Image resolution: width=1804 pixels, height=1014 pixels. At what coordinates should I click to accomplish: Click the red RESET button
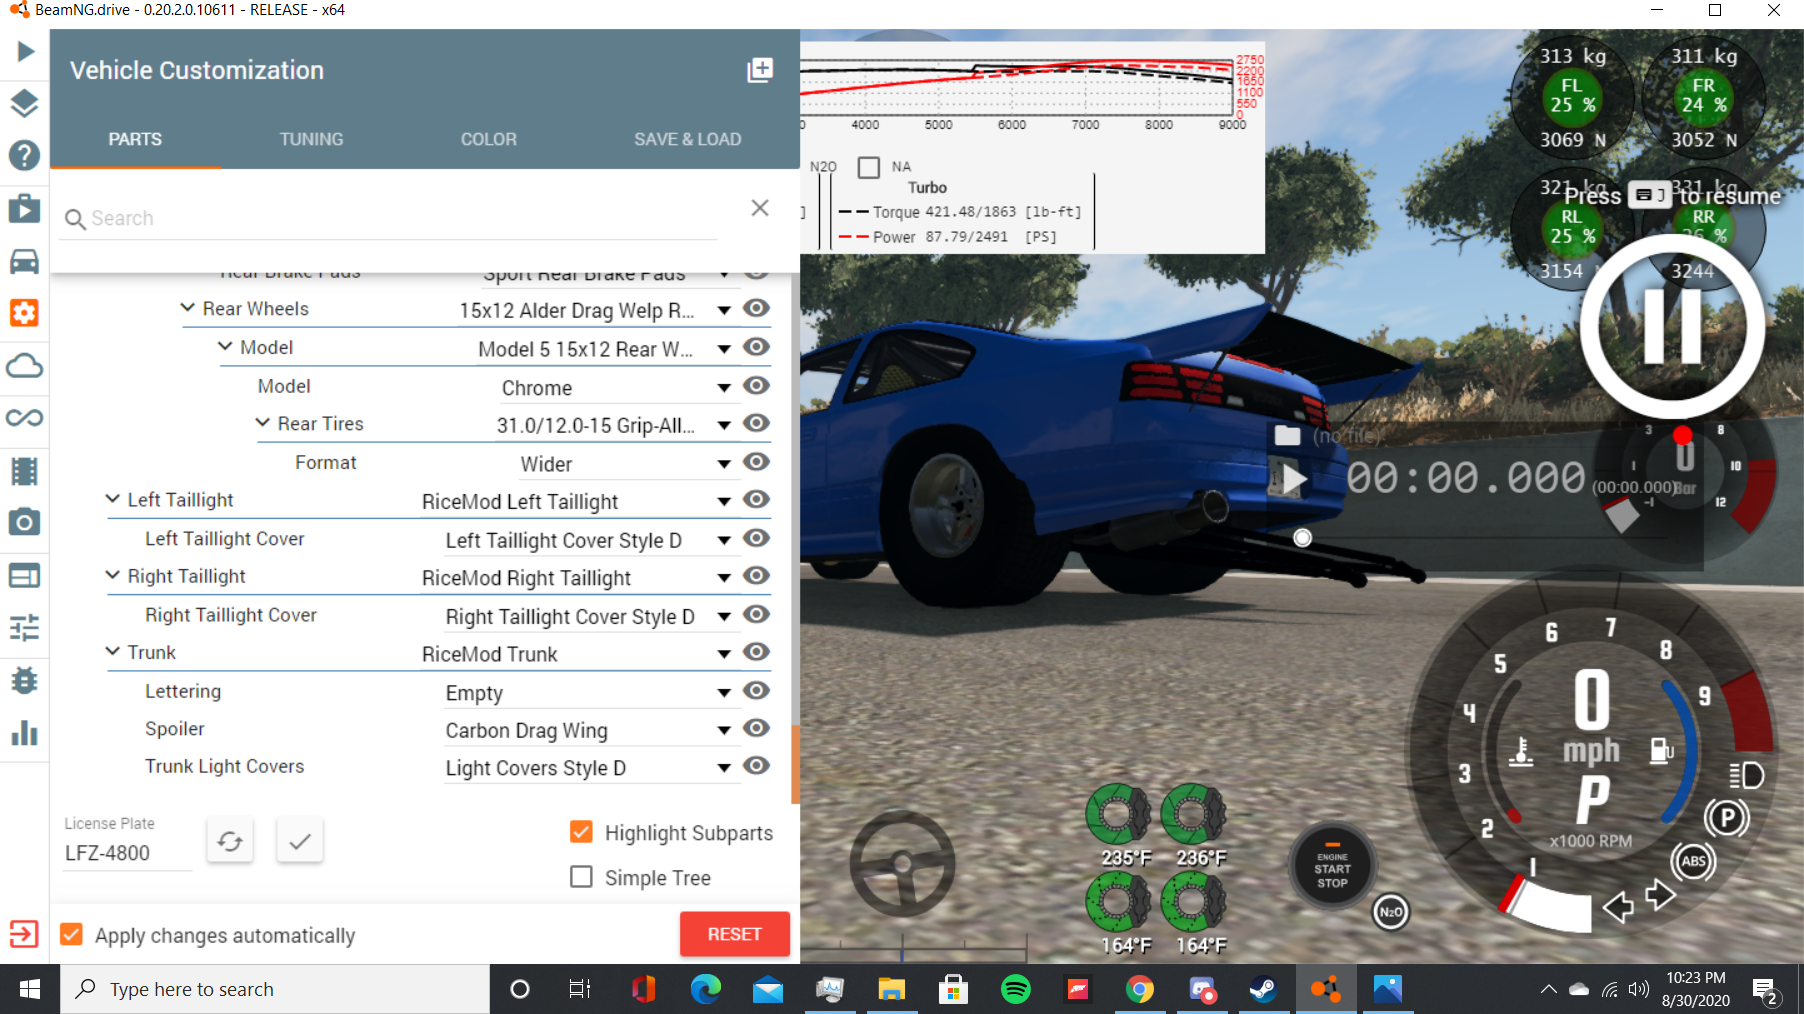[735, 934]
